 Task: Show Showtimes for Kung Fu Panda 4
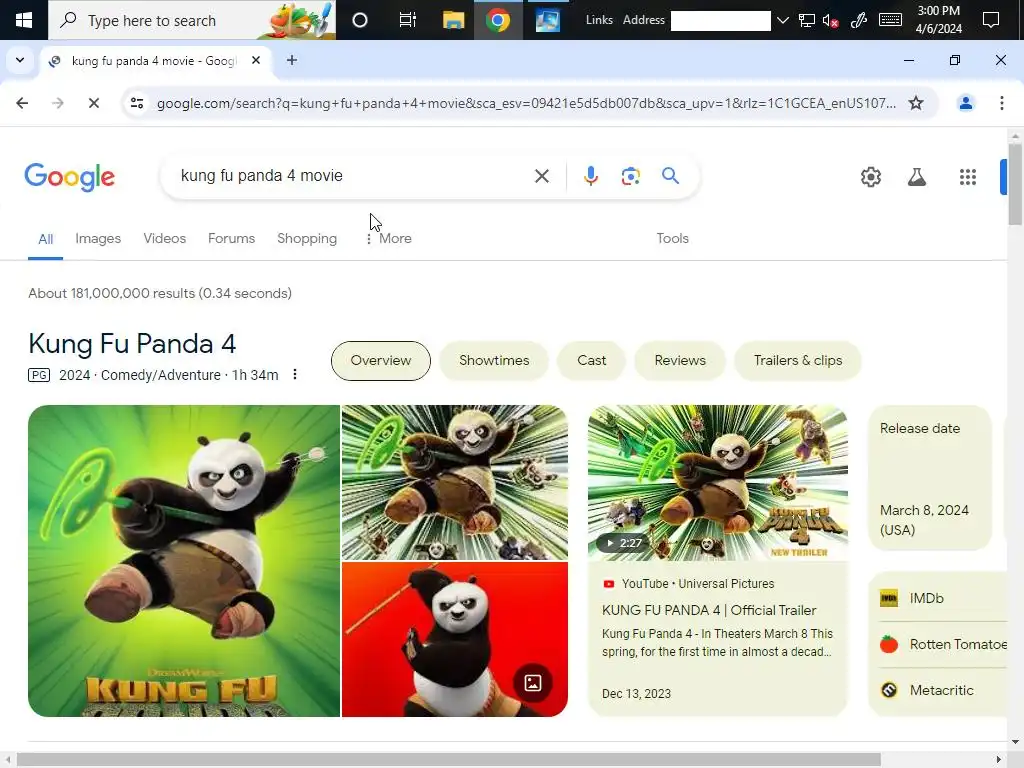coord(494,360)
